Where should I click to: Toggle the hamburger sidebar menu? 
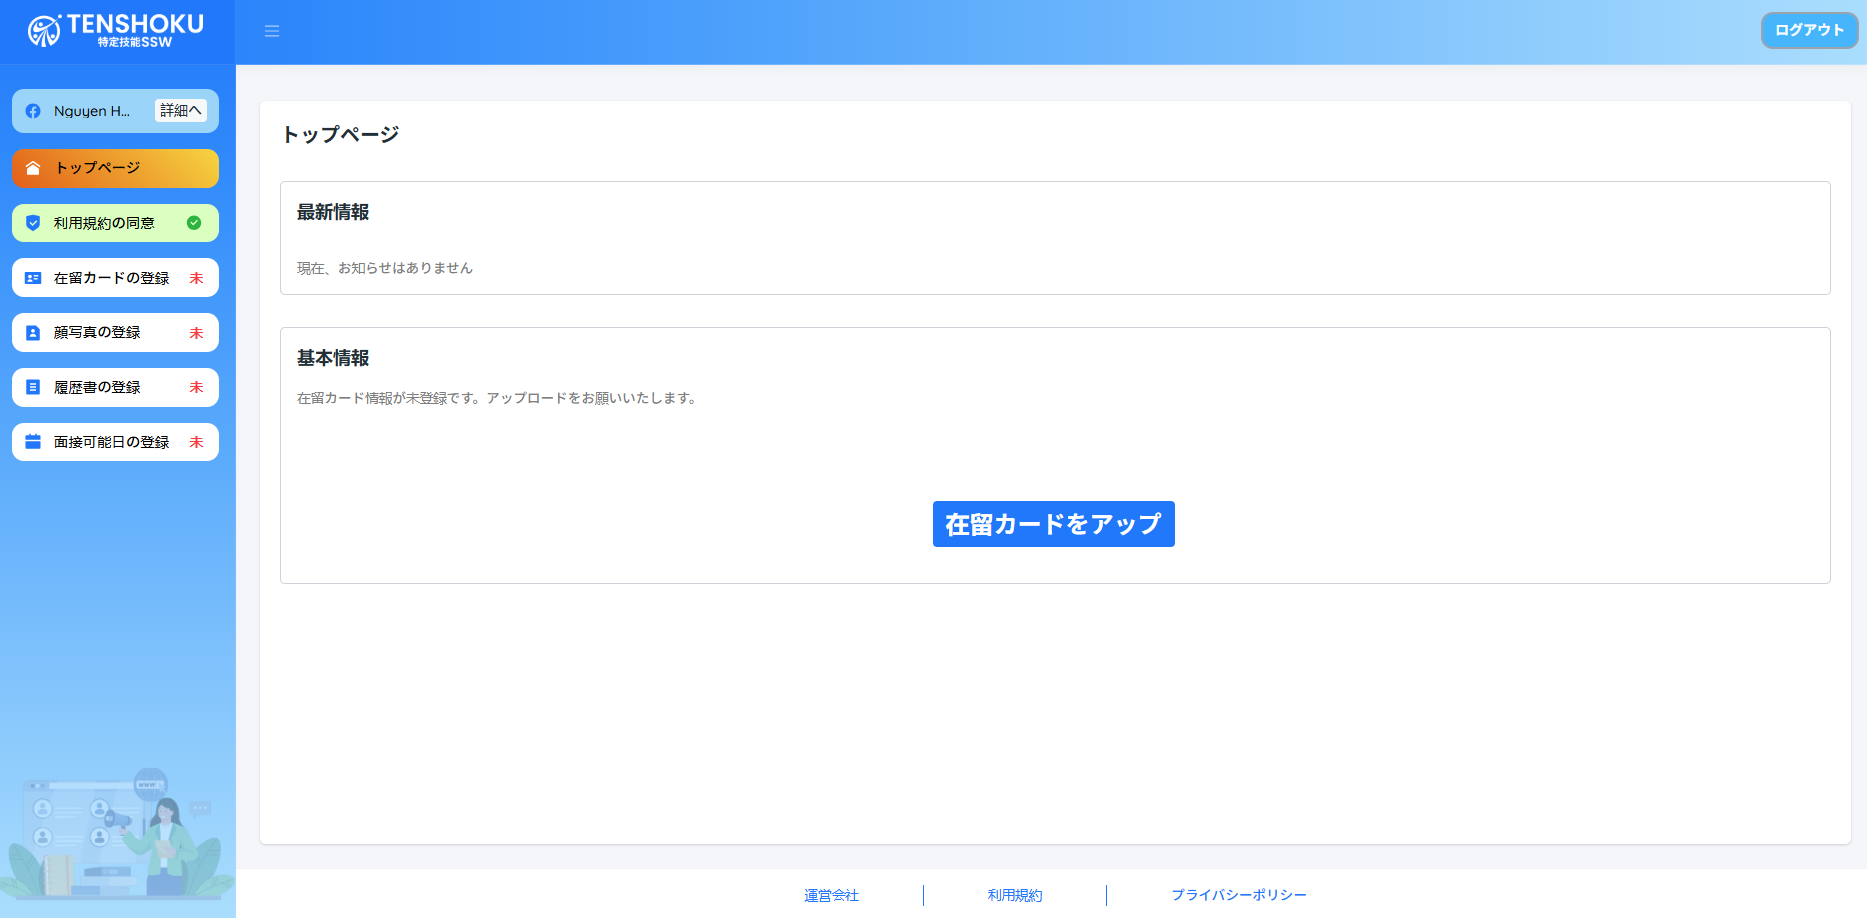pos(272,31)
